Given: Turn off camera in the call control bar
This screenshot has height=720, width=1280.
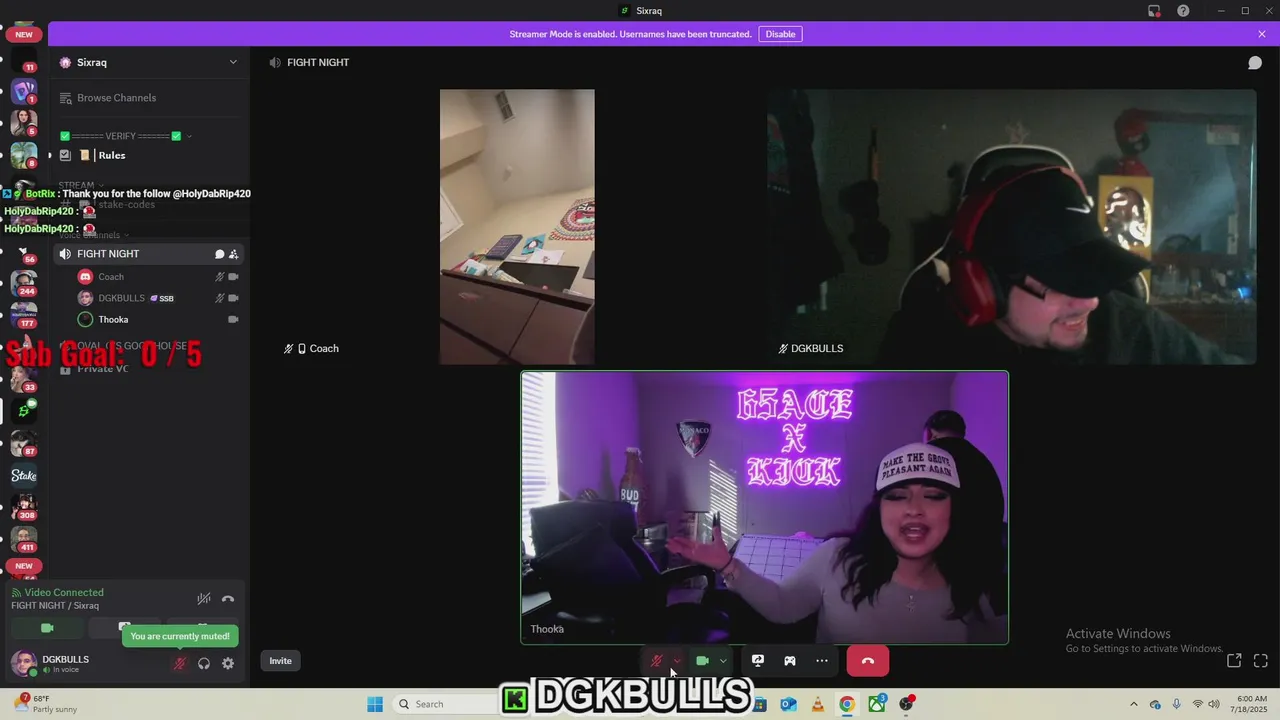Looking at the screenshot, I should [702, 661].
